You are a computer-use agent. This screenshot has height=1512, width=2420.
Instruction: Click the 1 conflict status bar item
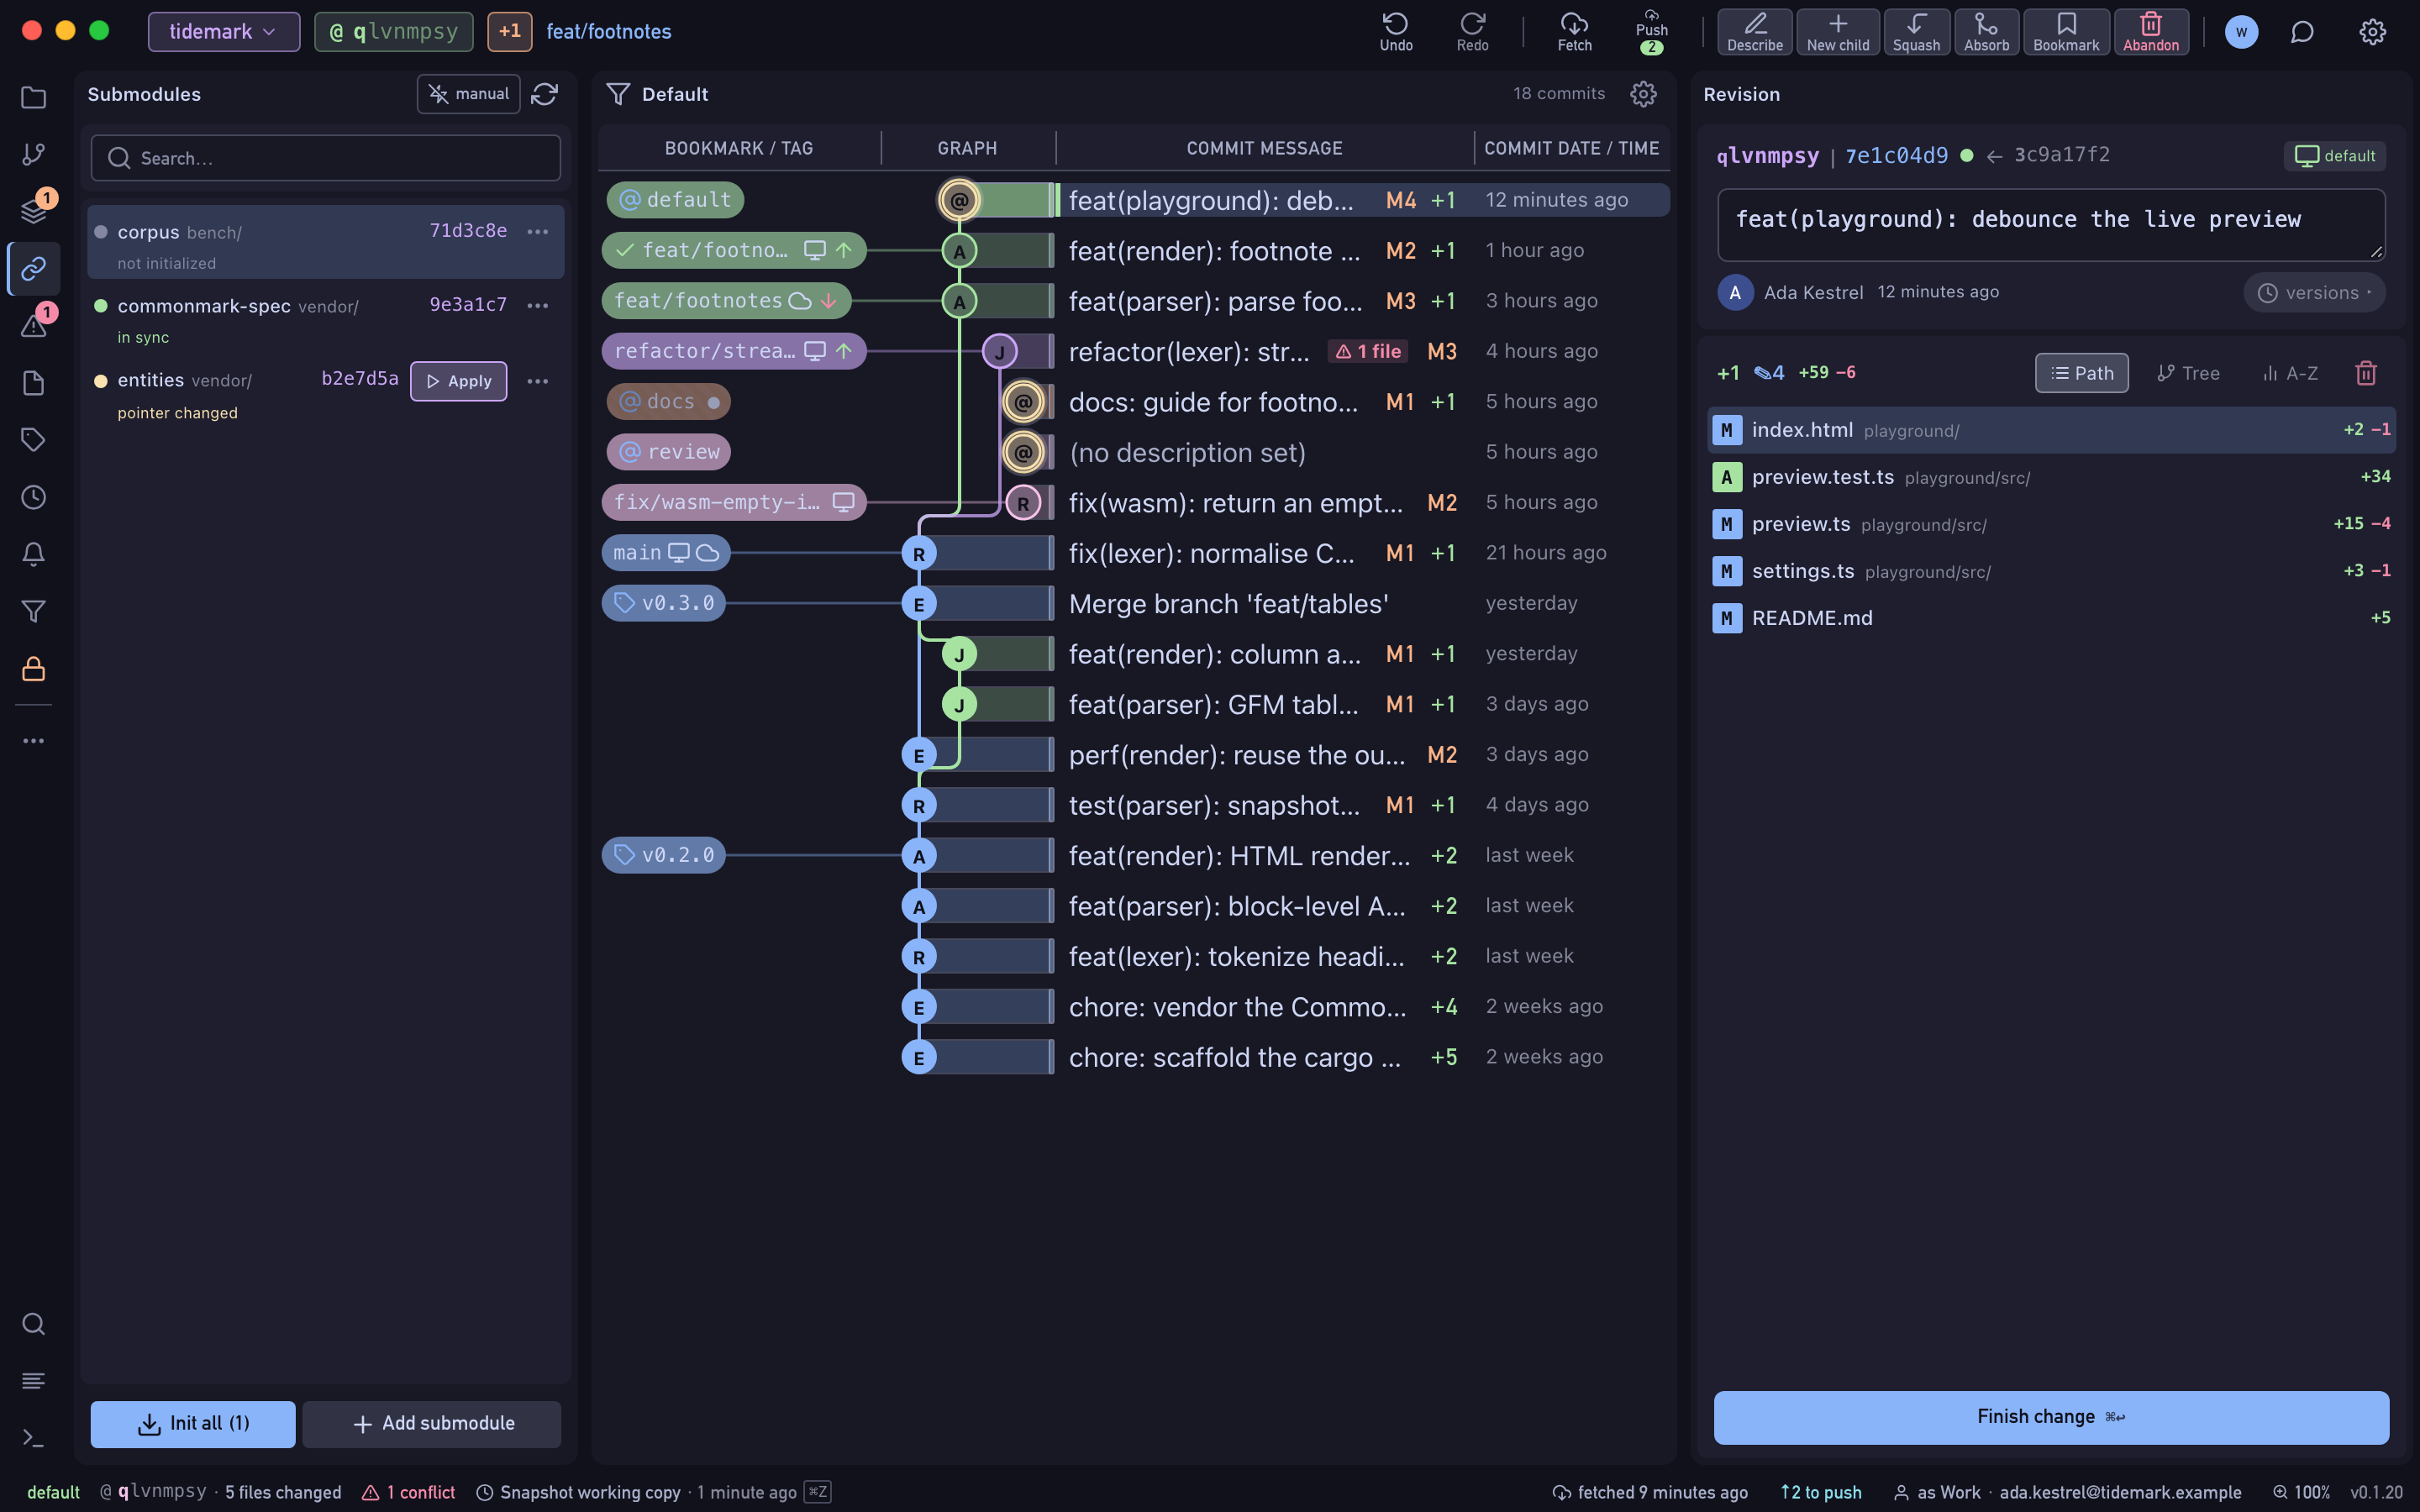(409, 1492)
